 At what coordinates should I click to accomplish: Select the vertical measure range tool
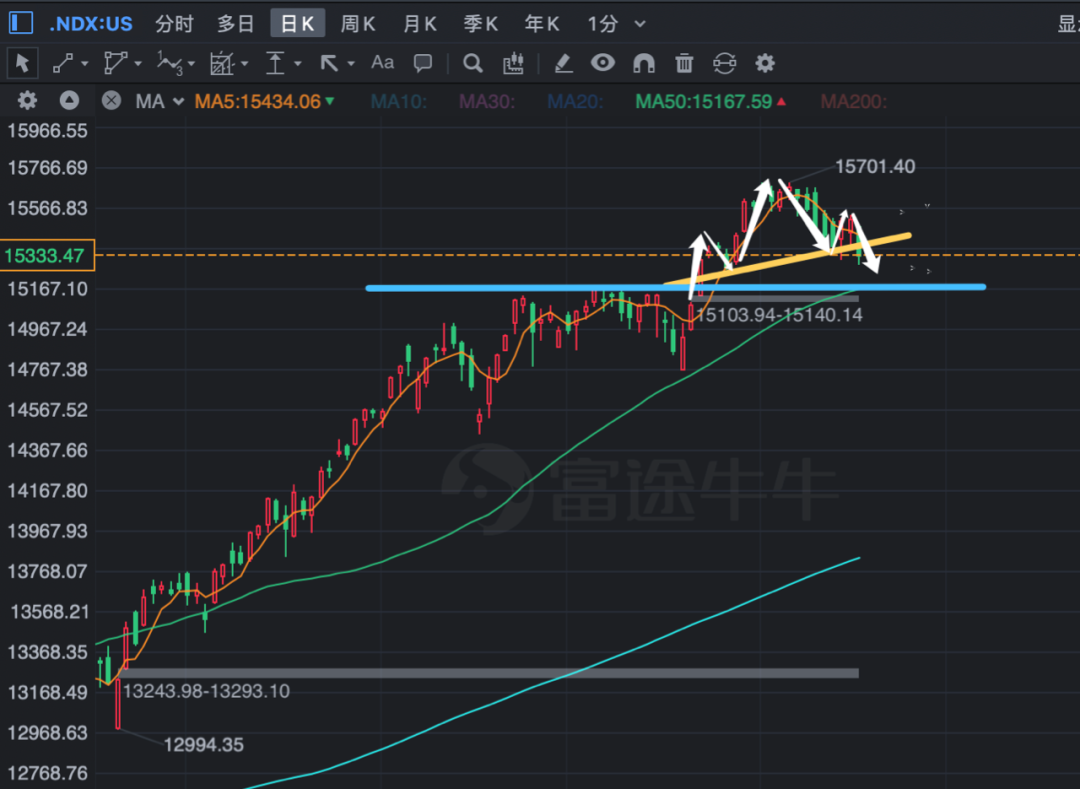tap(276, 63)
